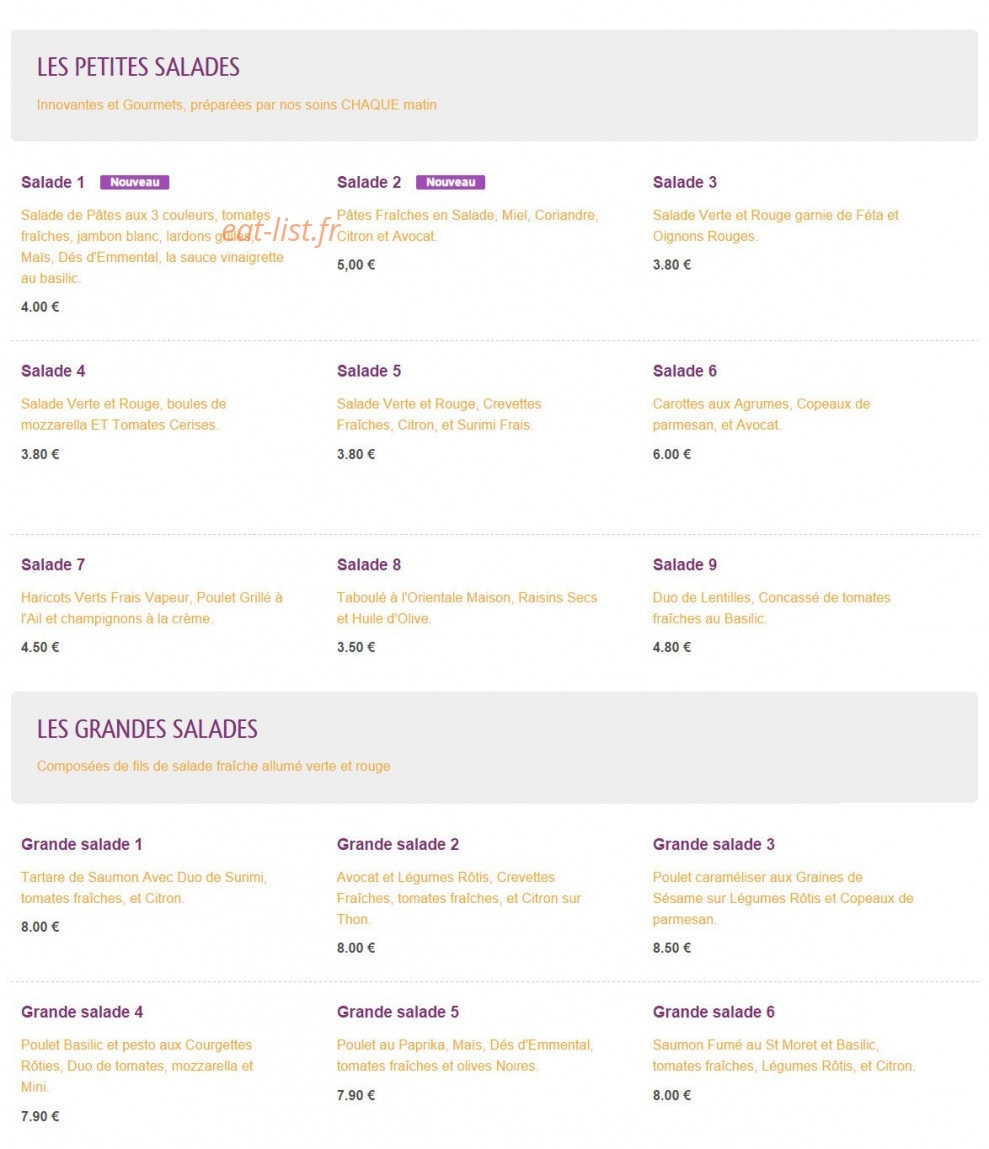989x1149 pixels.
Task: Select the Salade 3 heading
Action: [x=684, y=182]
